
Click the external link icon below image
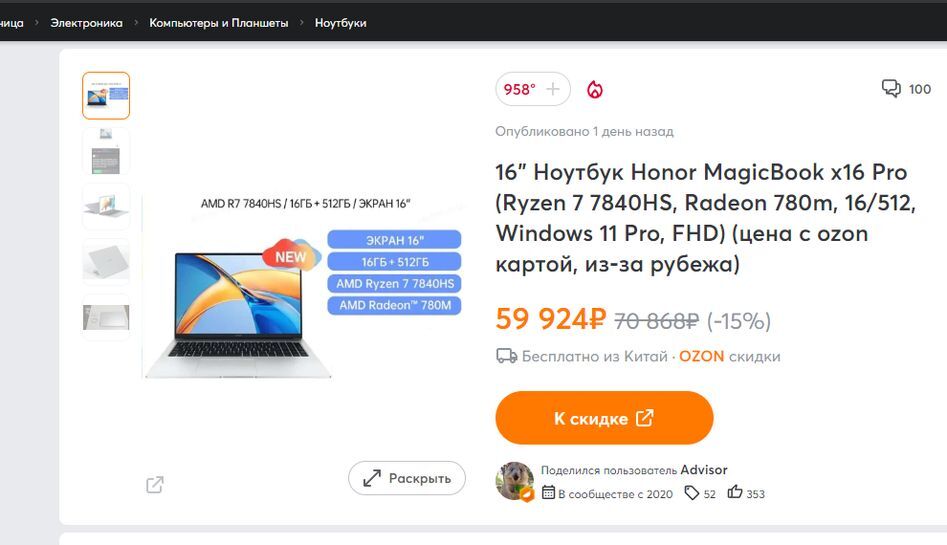[x=155, y=485]
